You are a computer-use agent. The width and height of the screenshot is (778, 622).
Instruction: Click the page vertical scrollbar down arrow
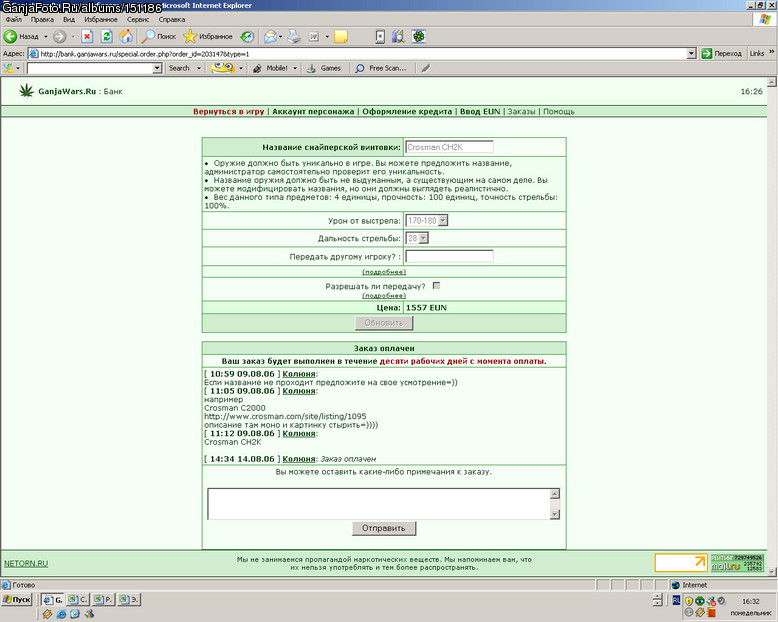click(x=772, y=572)
